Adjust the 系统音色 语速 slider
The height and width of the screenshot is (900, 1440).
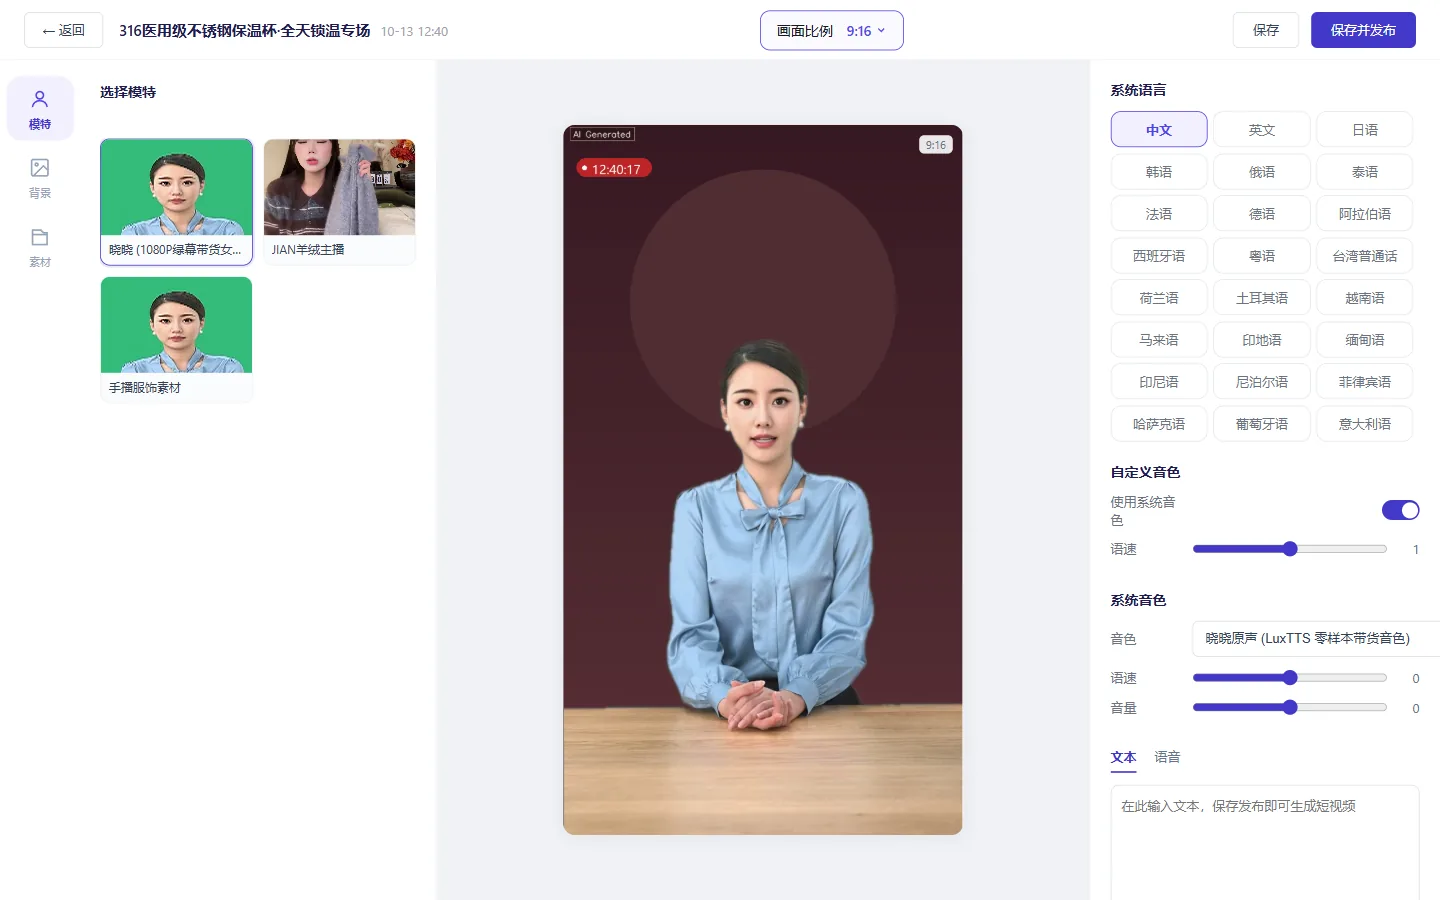pyautogui.click(x=1290, y=678)
